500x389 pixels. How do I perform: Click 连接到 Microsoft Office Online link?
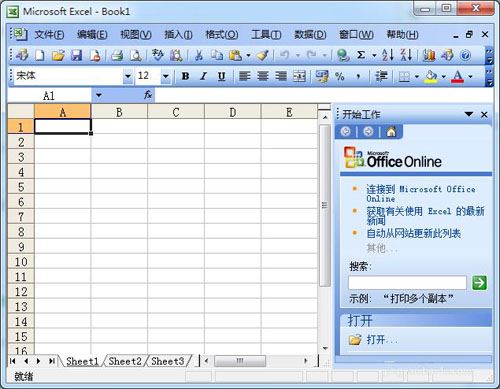point(421,193)
